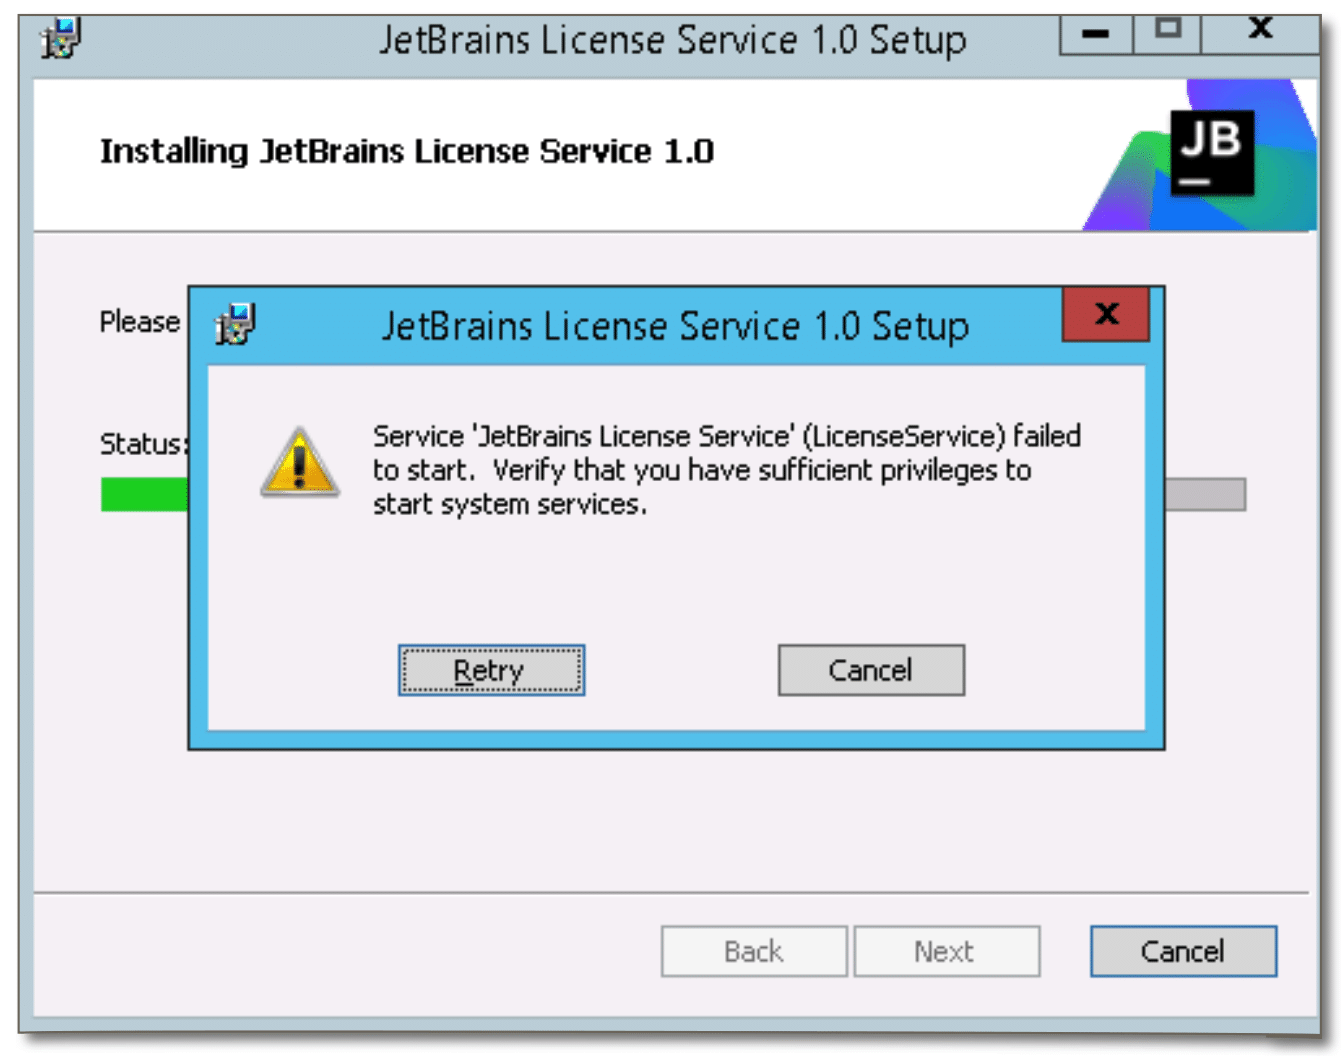The image size is (1341, 1056).
Task: Close the error dialog with the red X
Action: [x=1106, y=314]
